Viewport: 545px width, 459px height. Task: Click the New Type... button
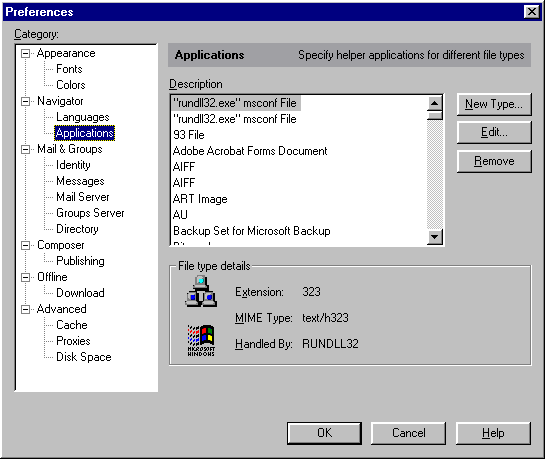coord(494,104)
